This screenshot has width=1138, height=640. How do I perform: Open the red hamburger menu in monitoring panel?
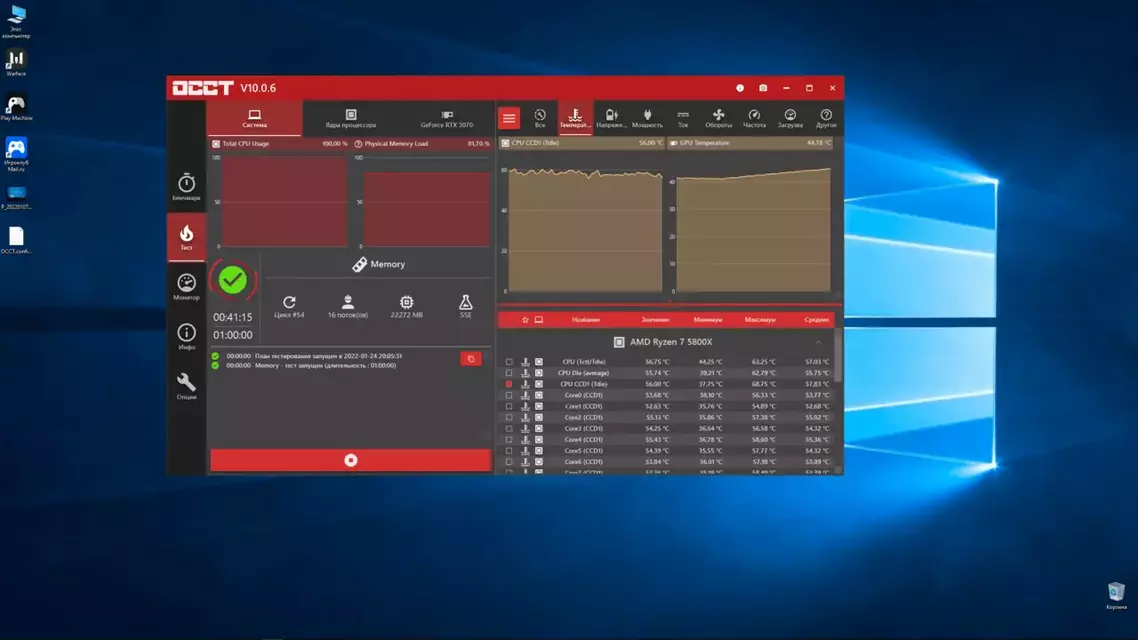point(509,118)
